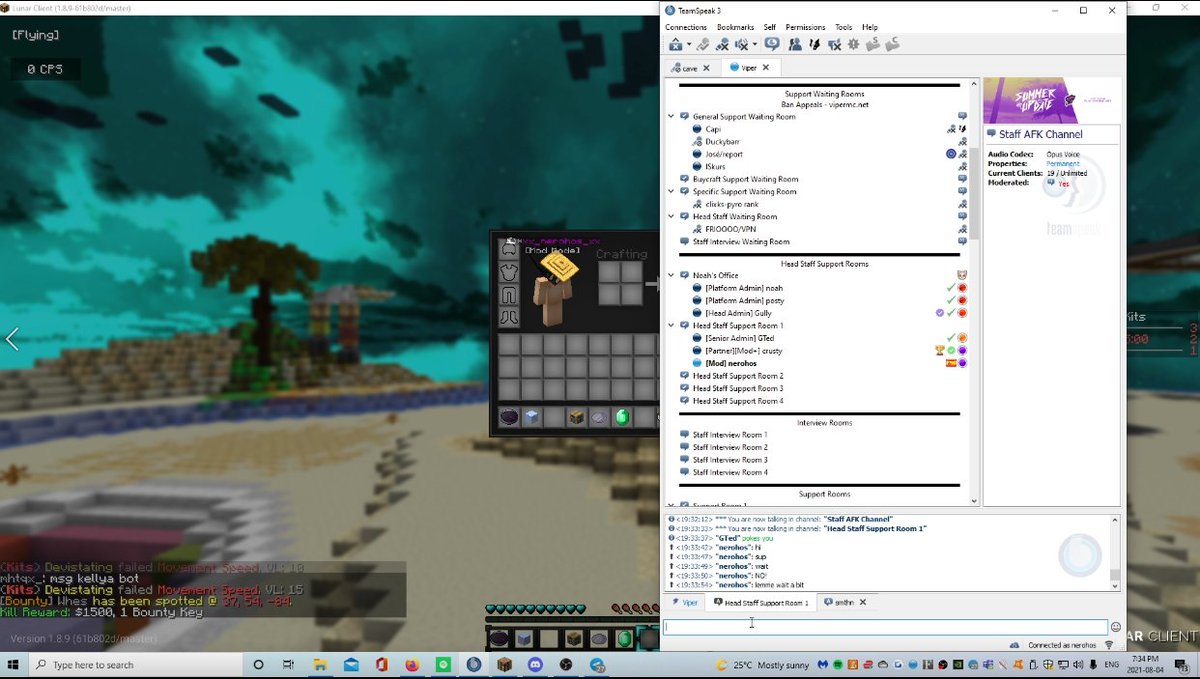1200x679 pixels.
Task: Open the Permissions menu
Action: (x=805, y=27)
